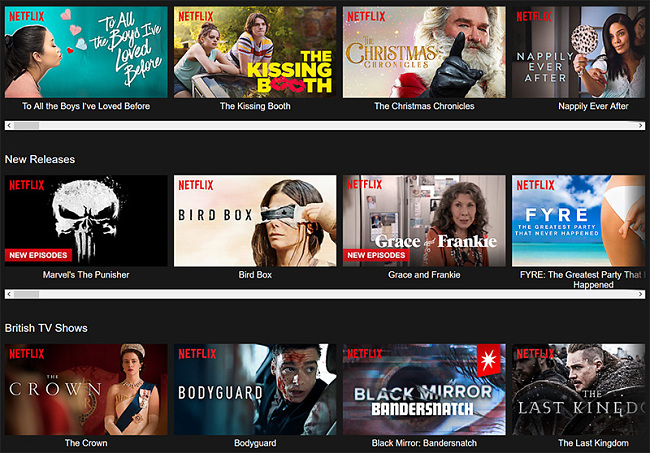Click right arrow of top row scrollbar
This screenshot has height=453, width=650.
[641, 125]
